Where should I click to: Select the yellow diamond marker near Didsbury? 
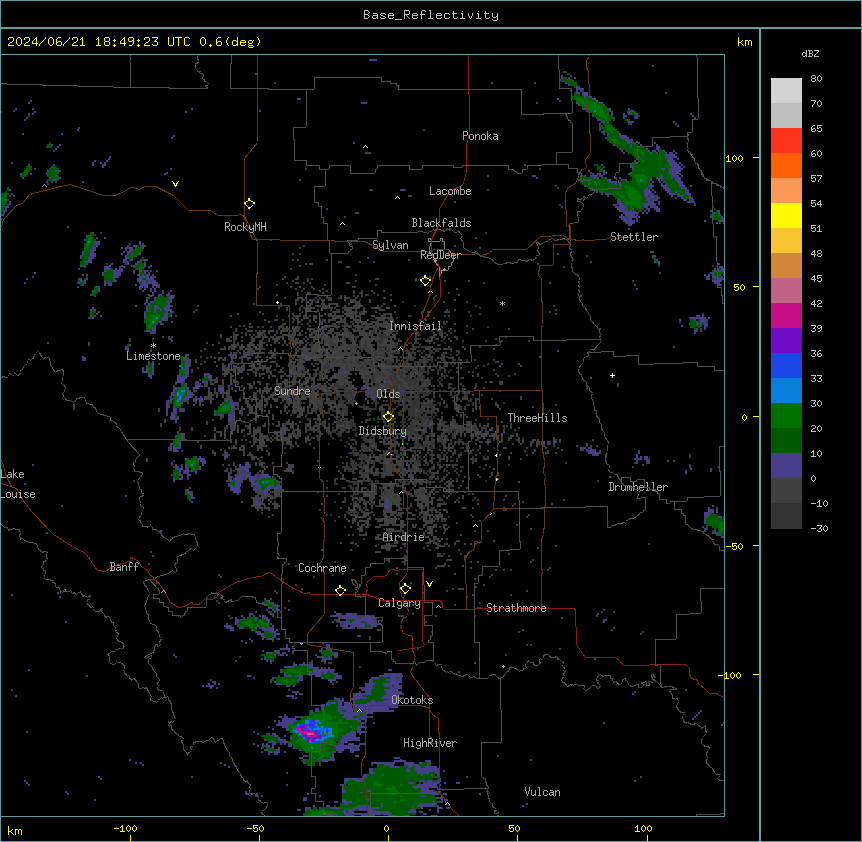[388, 416]
